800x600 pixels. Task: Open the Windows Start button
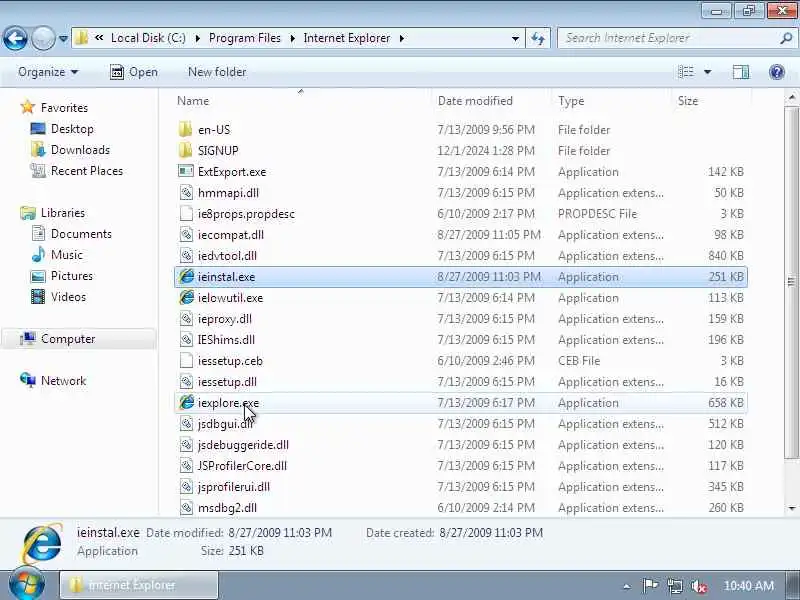pyautogui.click(x=27, y=585)
